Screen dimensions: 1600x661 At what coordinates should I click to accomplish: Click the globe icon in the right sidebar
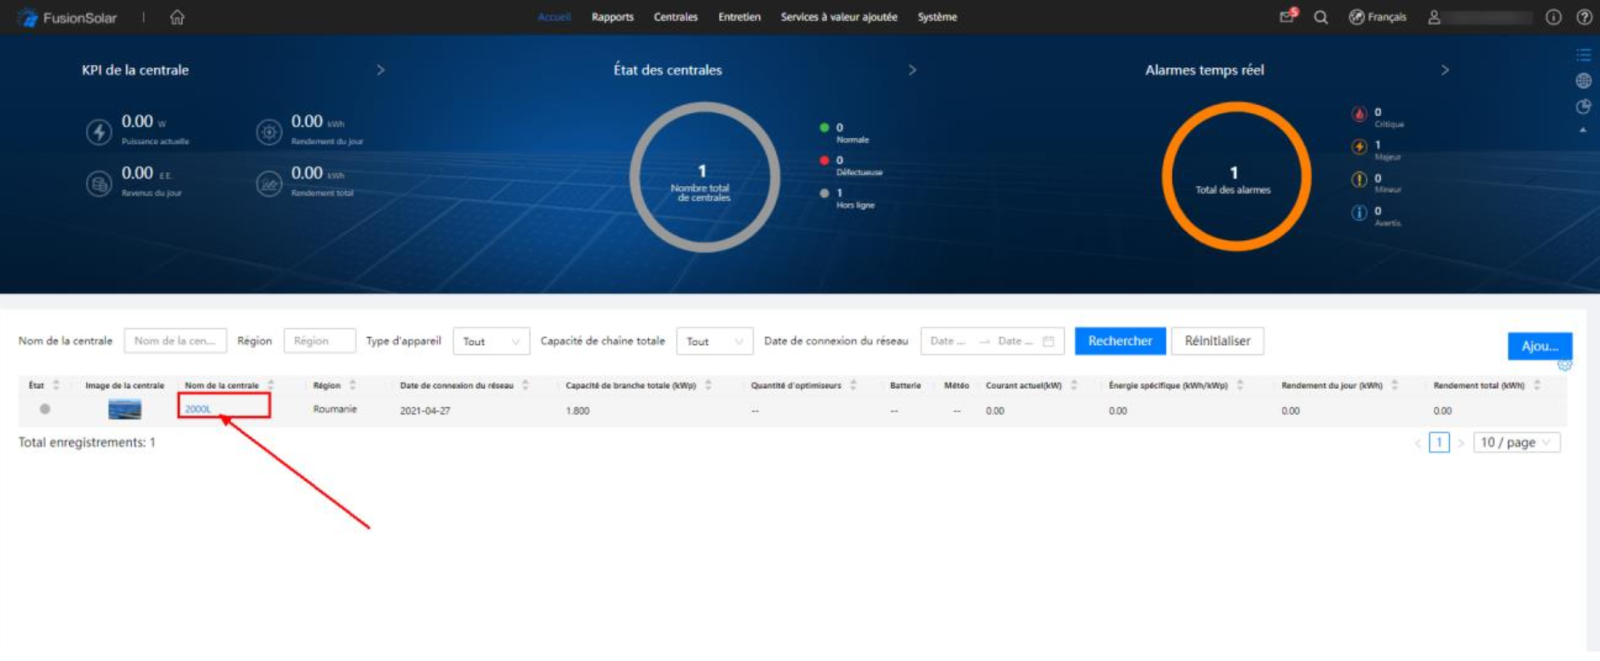tap(1583, 81)
